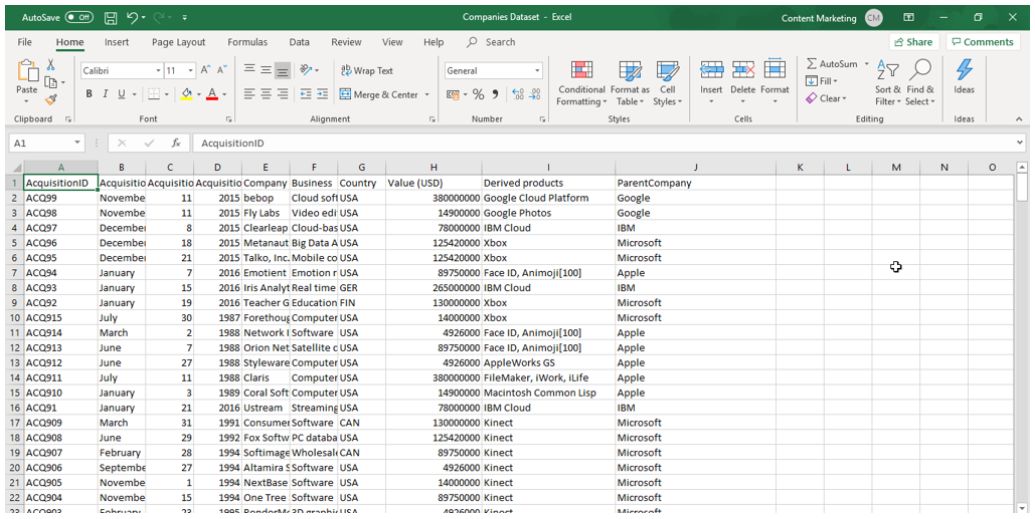Toggle Underline formatting
Viewport: 1035px width, 519px height.
point(121,94)
